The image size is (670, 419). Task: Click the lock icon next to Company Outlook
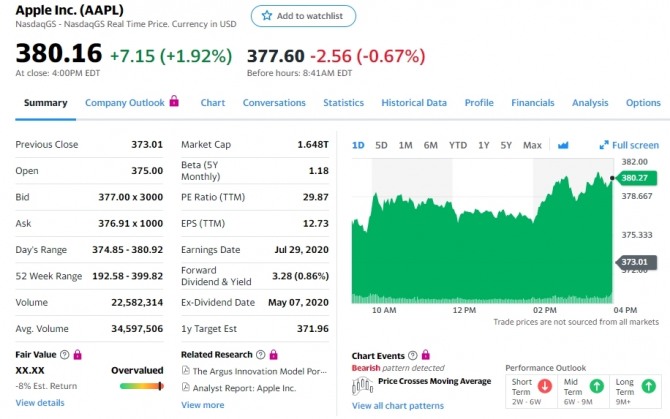[174, 102]
